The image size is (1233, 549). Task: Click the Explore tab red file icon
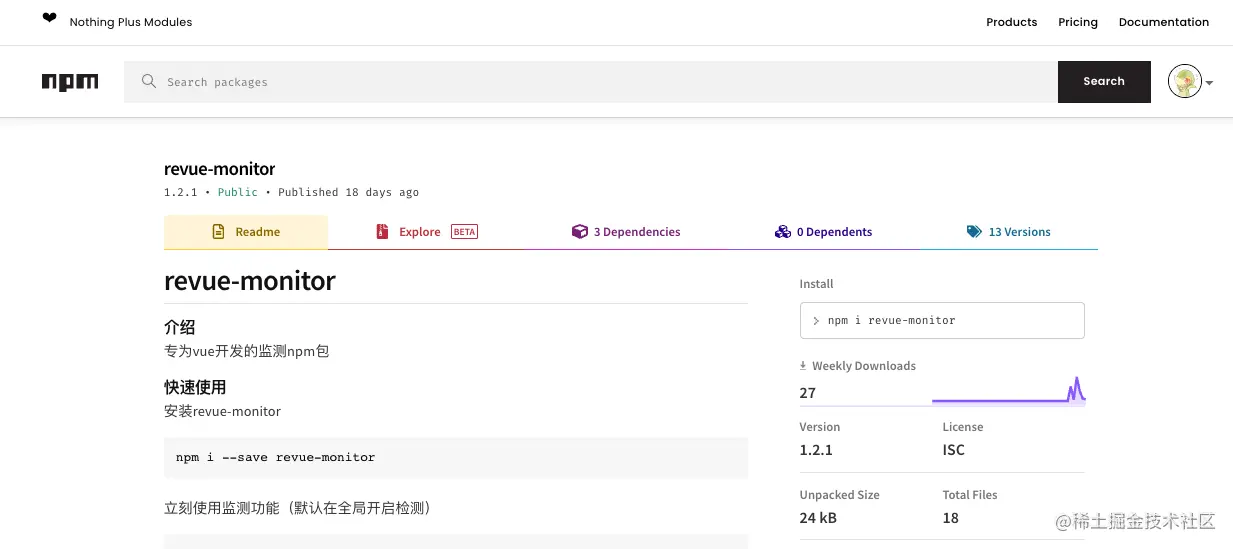(382, 231)
